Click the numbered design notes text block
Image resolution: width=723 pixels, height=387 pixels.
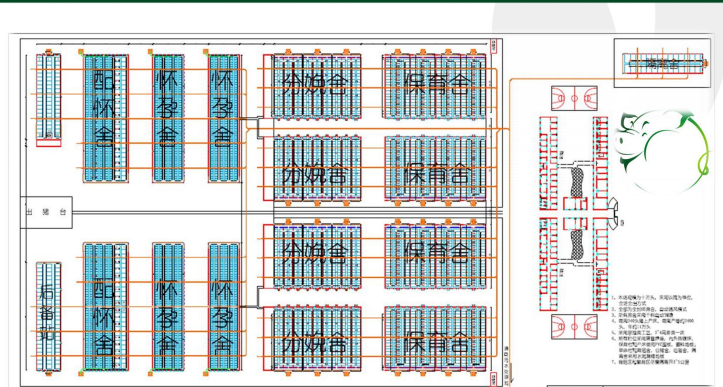coord(654,330)
